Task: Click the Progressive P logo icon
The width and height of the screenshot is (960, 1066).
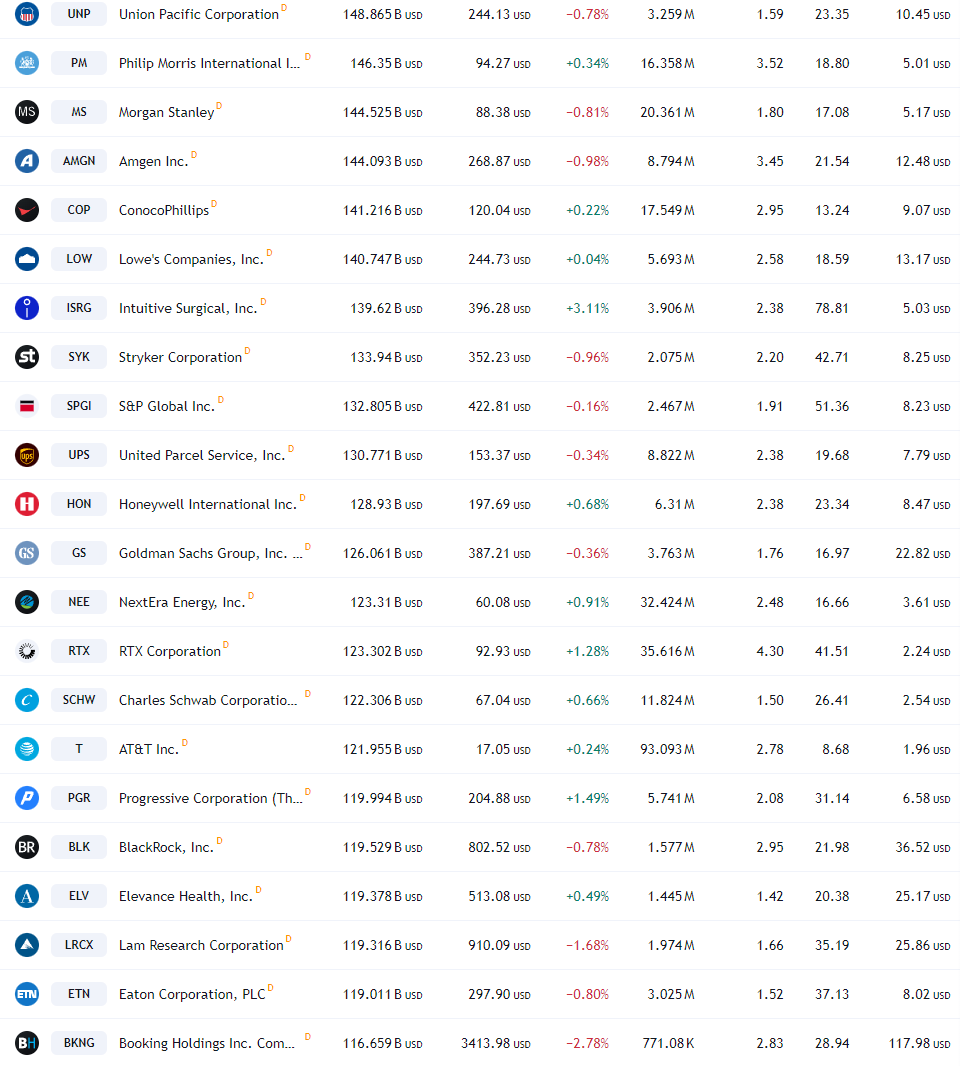Action: click(x=27, y=797)
